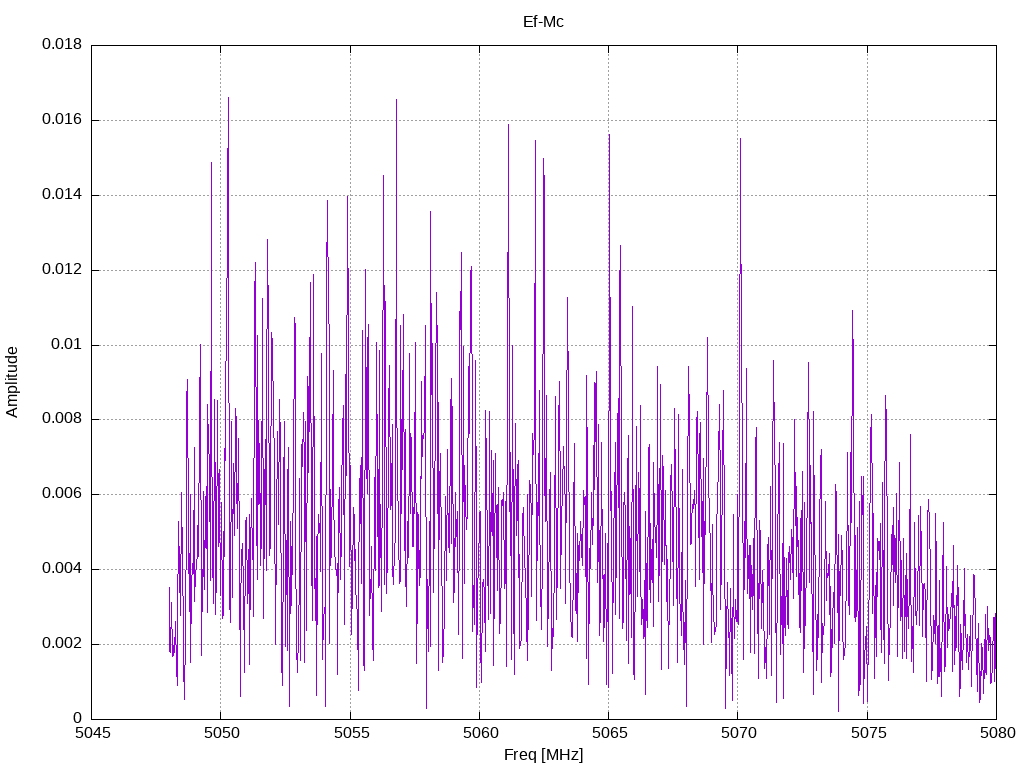
Task: Click the 0.002 y-axis tick label
Action: (62, 643)
